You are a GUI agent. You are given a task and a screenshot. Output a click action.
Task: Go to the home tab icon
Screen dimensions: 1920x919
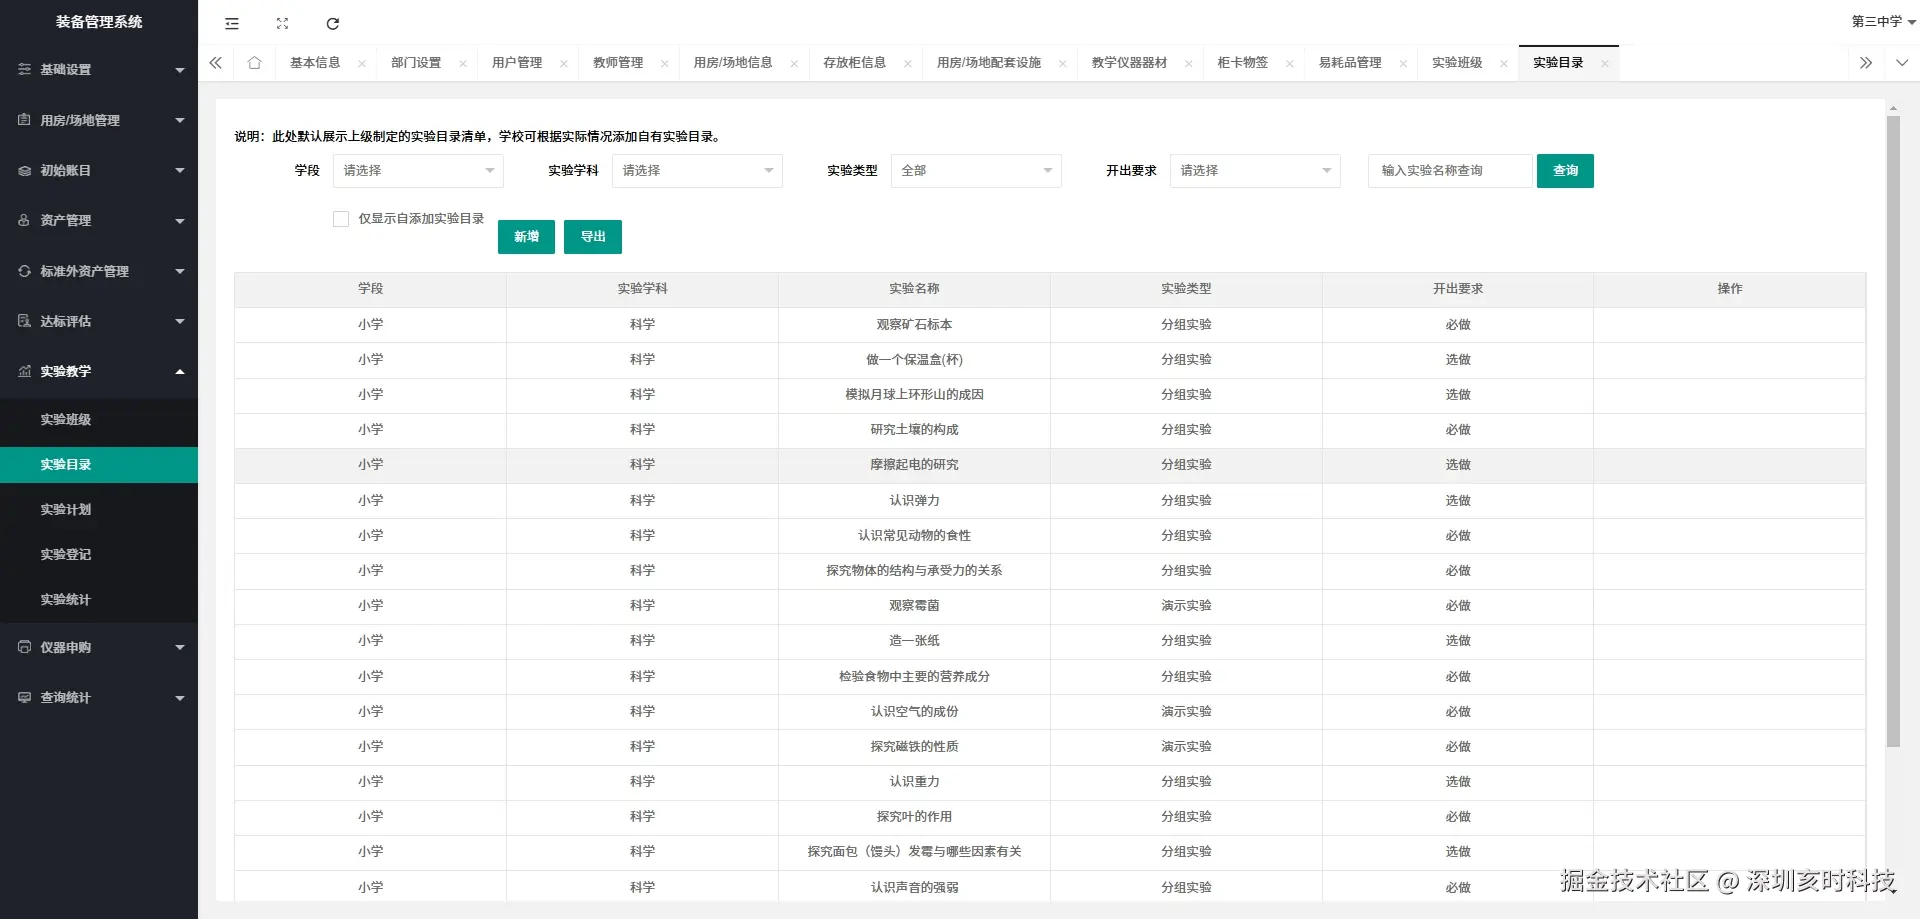pos(254,62)
